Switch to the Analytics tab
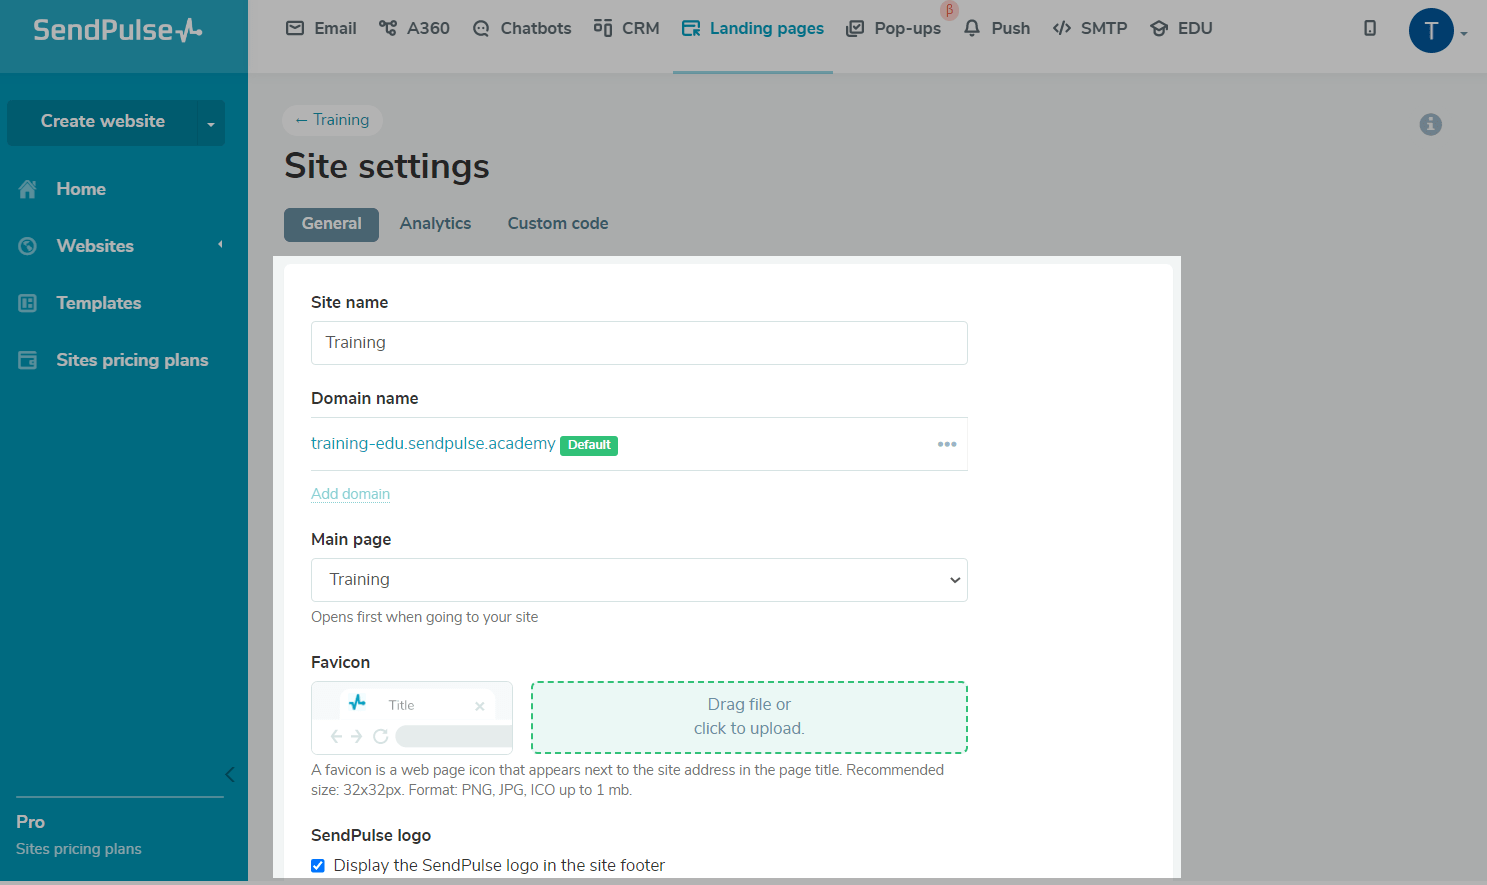 coord(435,224)
